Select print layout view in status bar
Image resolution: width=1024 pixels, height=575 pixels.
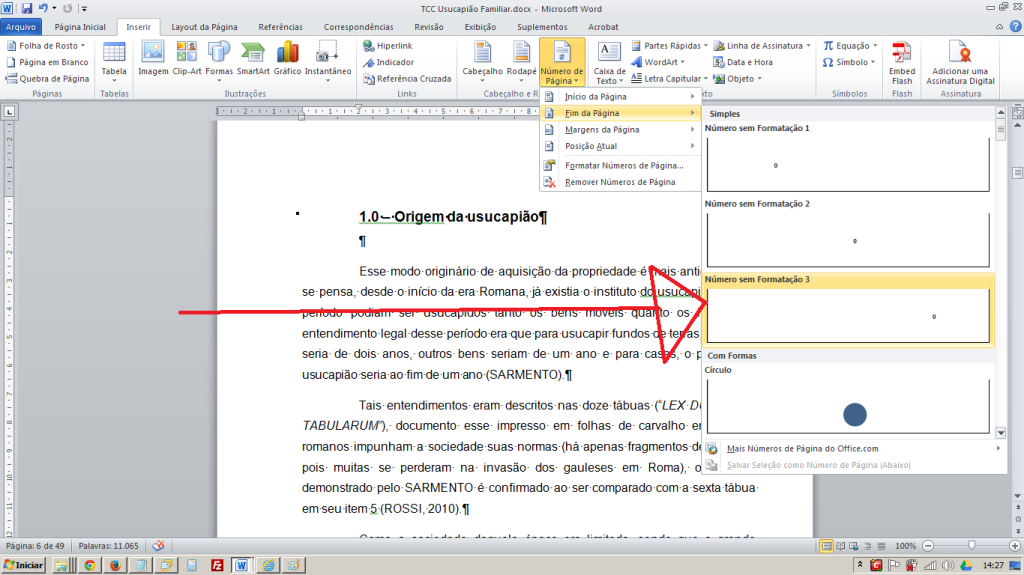pos(826,546)
